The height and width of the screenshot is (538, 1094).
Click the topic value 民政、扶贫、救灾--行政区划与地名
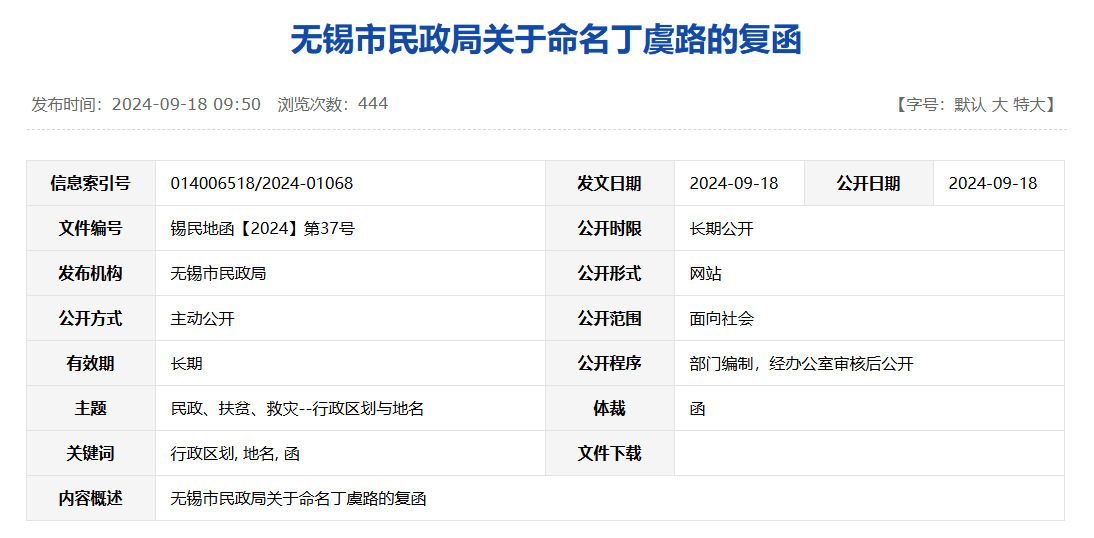click(297, 409)
